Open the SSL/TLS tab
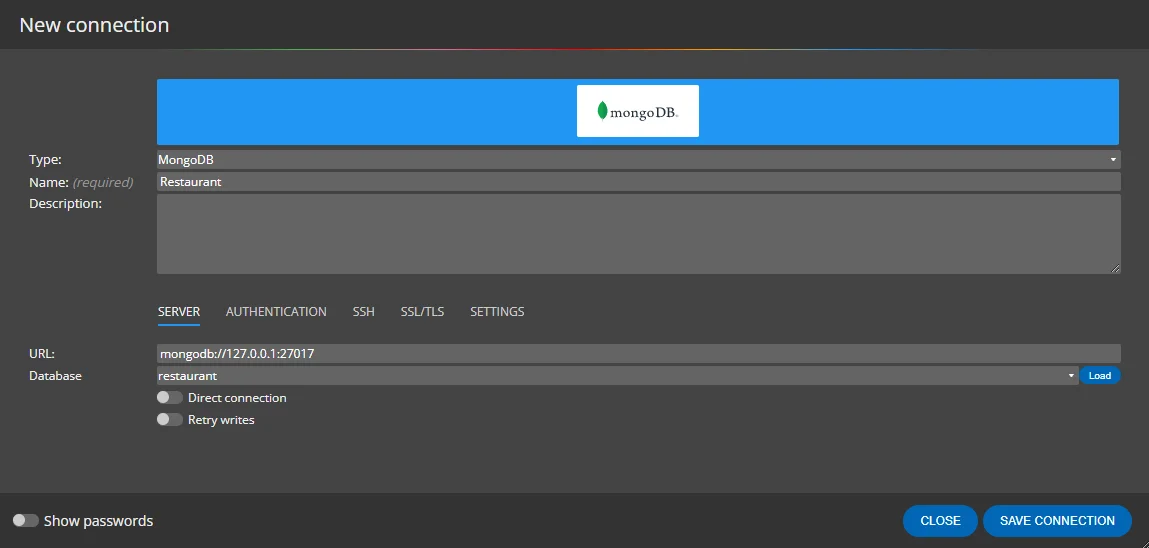Viewport: 1149px width, 548px height. (x=422, y=311)
